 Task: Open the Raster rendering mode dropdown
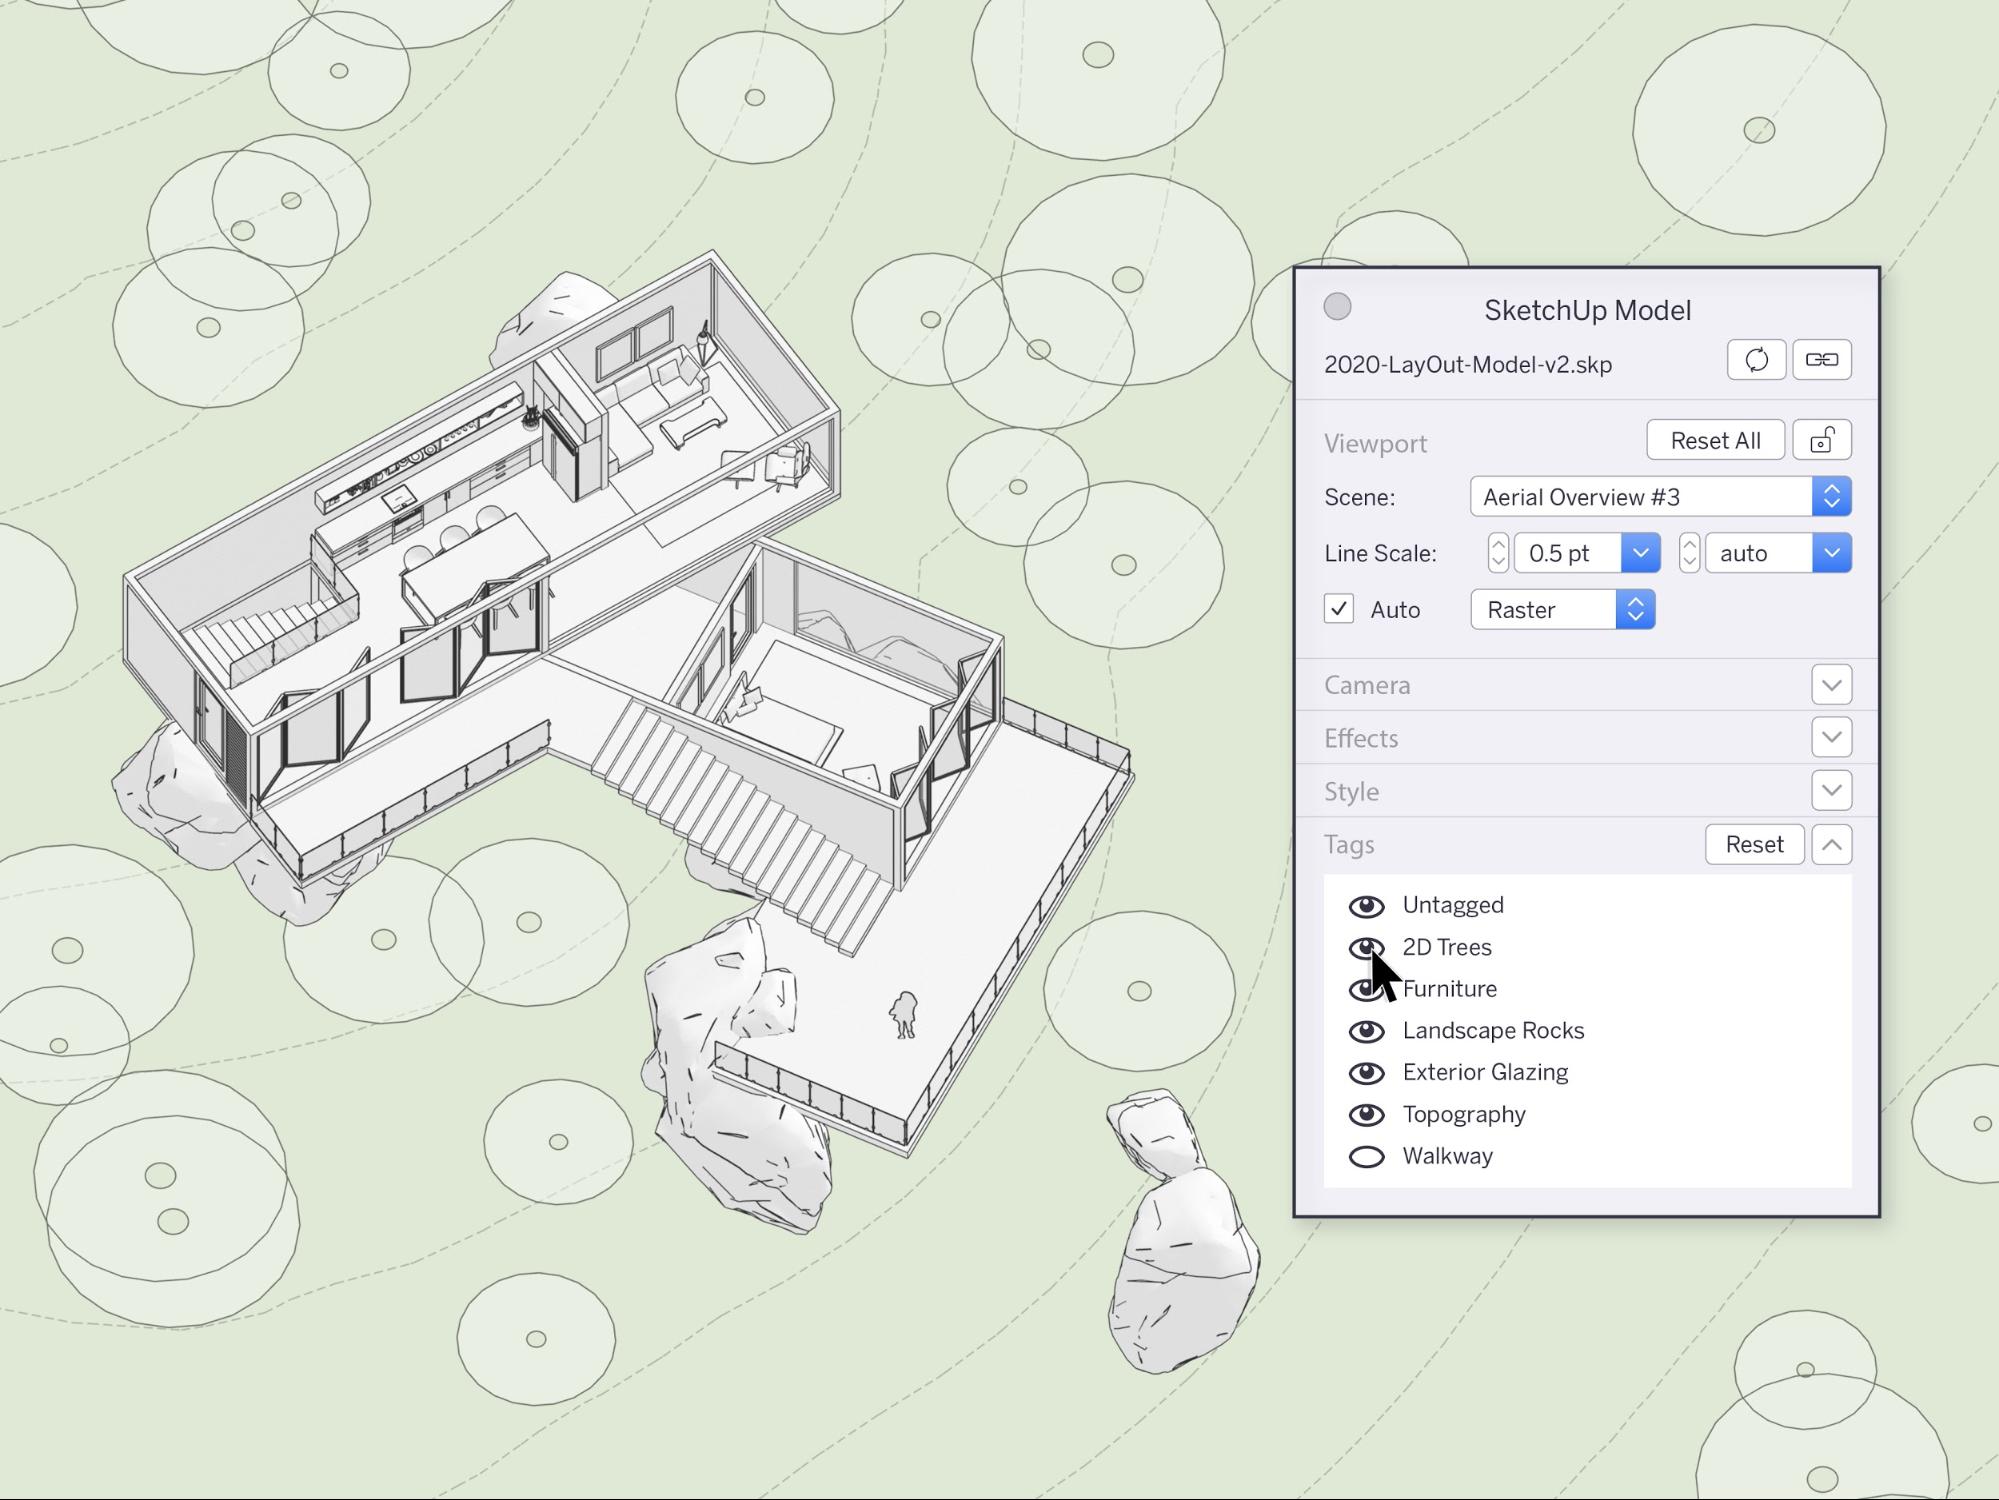1638,608
